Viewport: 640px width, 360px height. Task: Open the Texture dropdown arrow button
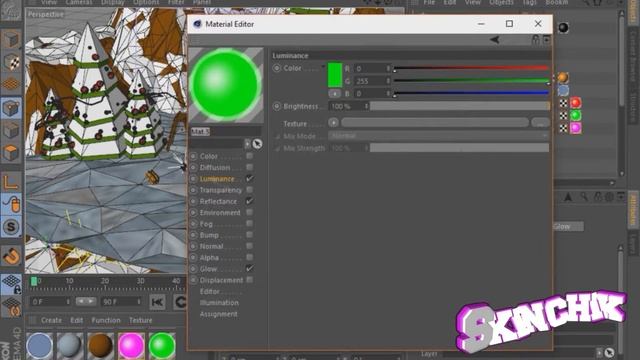[x=333, y=122]
